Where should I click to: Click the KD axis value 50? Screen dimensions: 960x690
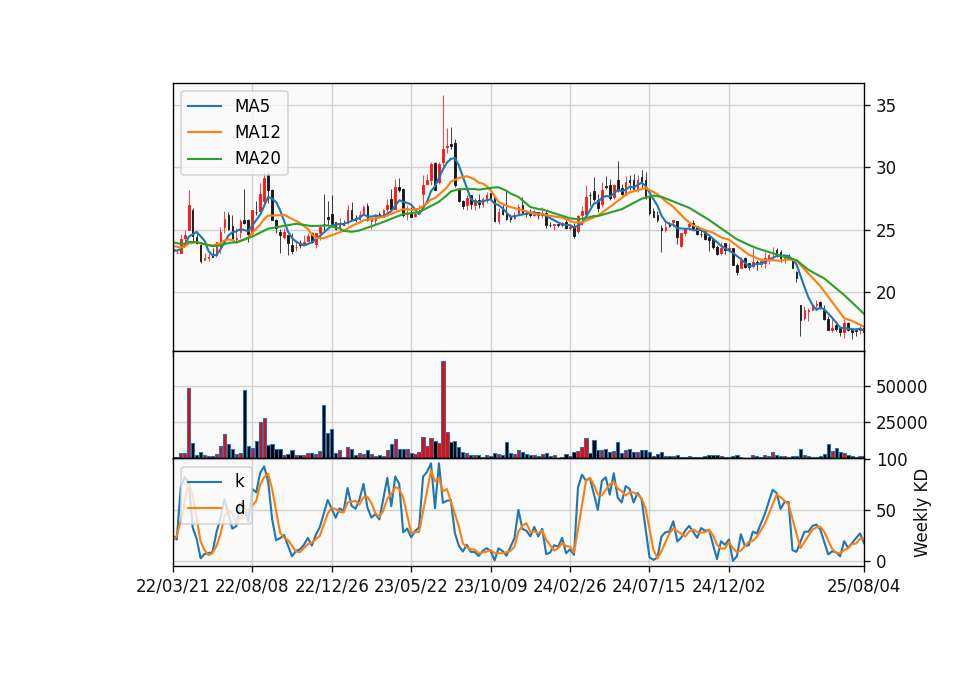(x=885, y=511)
